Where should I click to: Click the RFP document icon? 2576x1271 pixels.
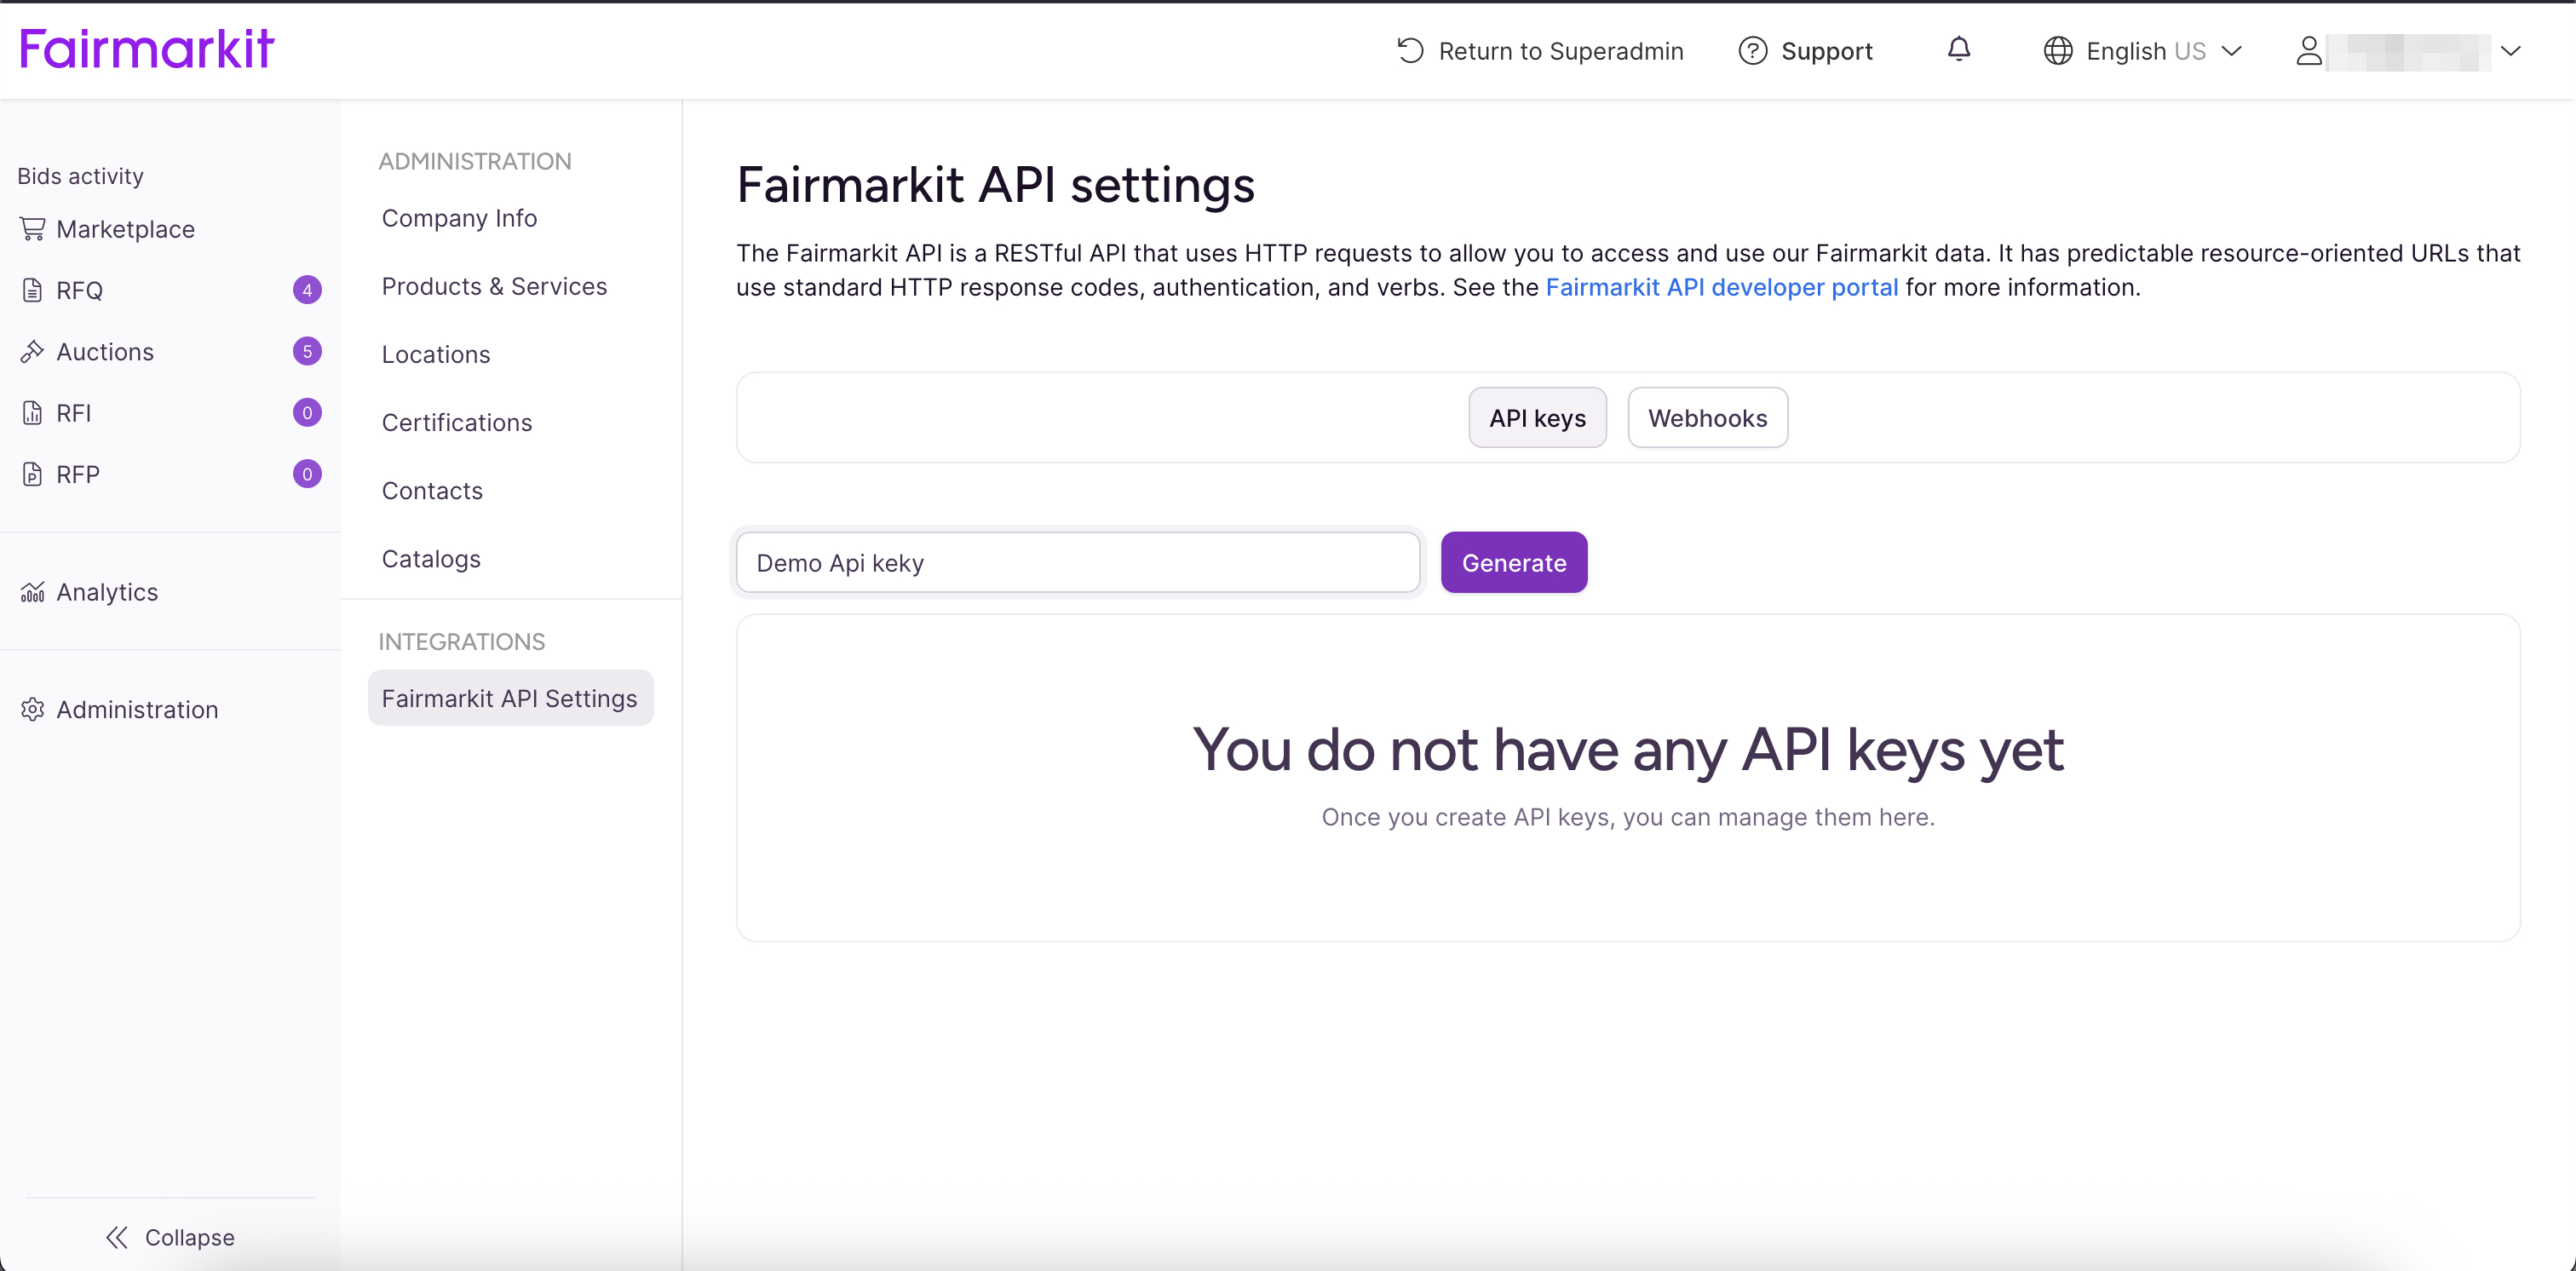(32, 474)
